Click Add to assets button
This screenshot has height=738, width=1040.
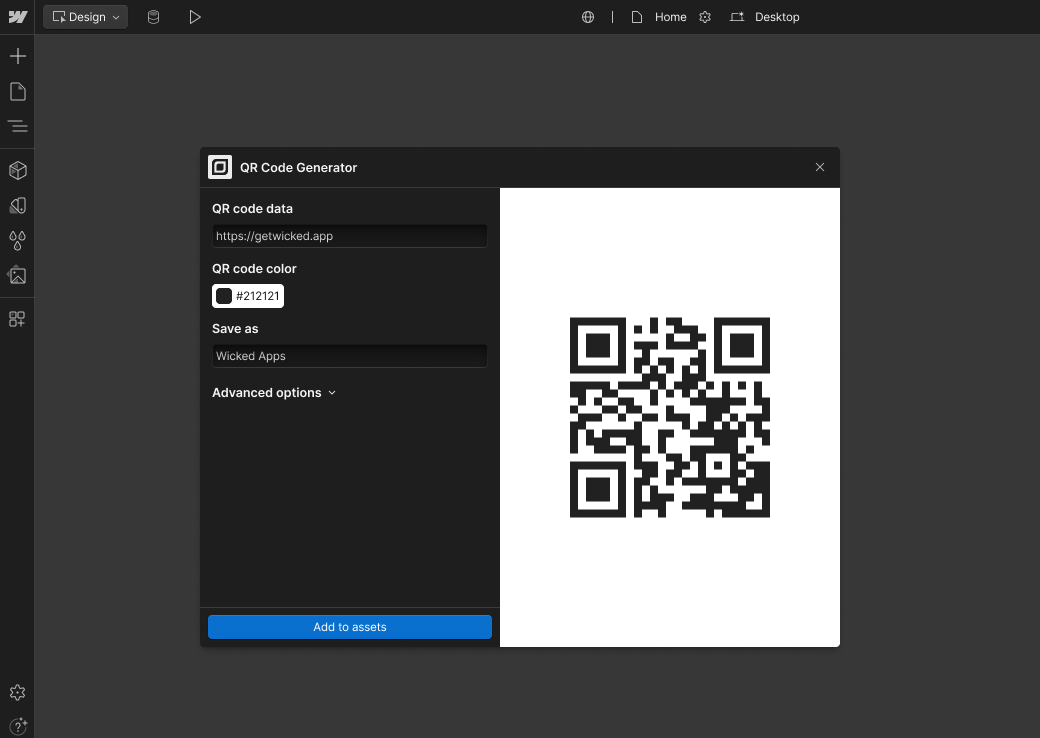coord(350,627)
